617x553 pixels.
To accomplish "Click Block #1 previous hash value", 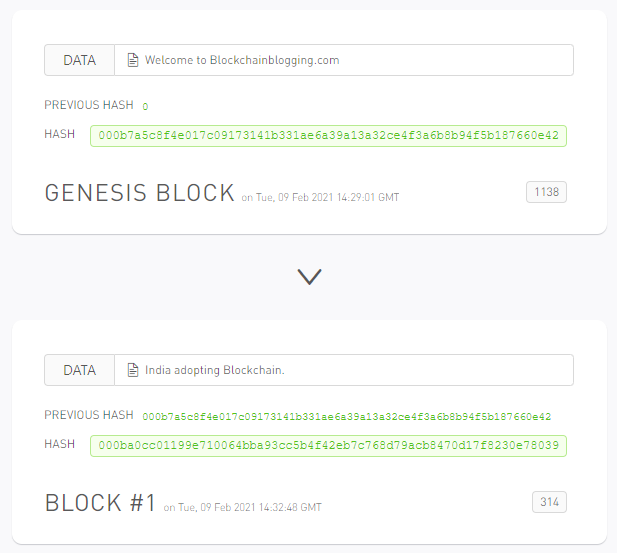I will point(346,416).
